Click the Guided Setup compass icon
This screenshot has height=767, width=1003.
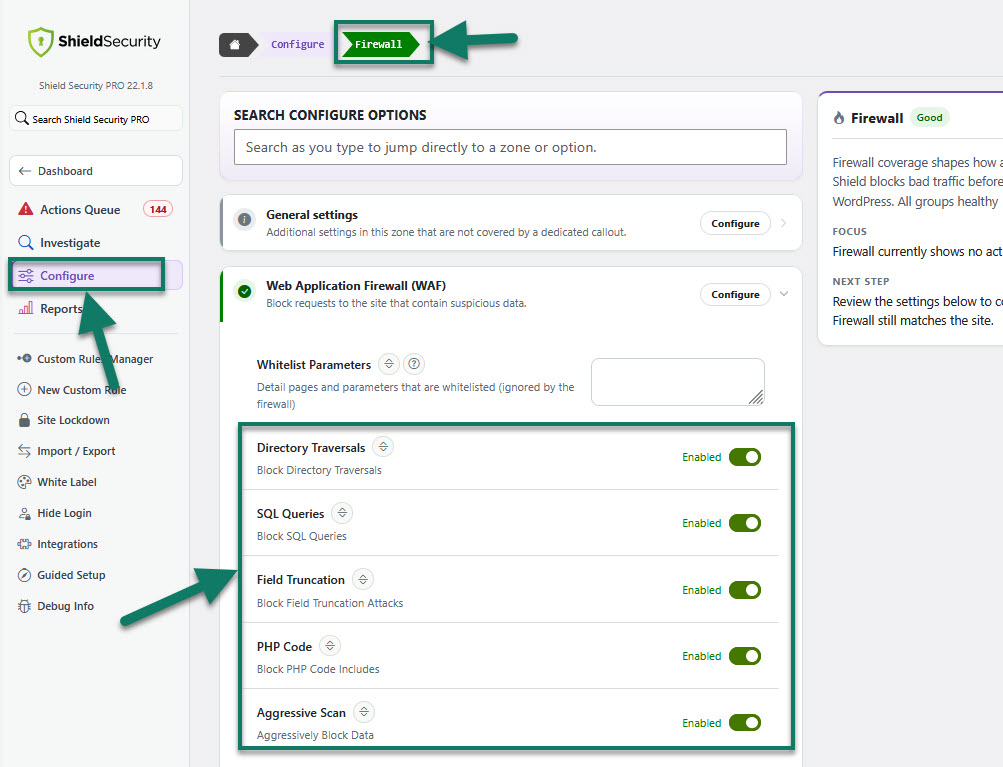[x=24, y=574]
